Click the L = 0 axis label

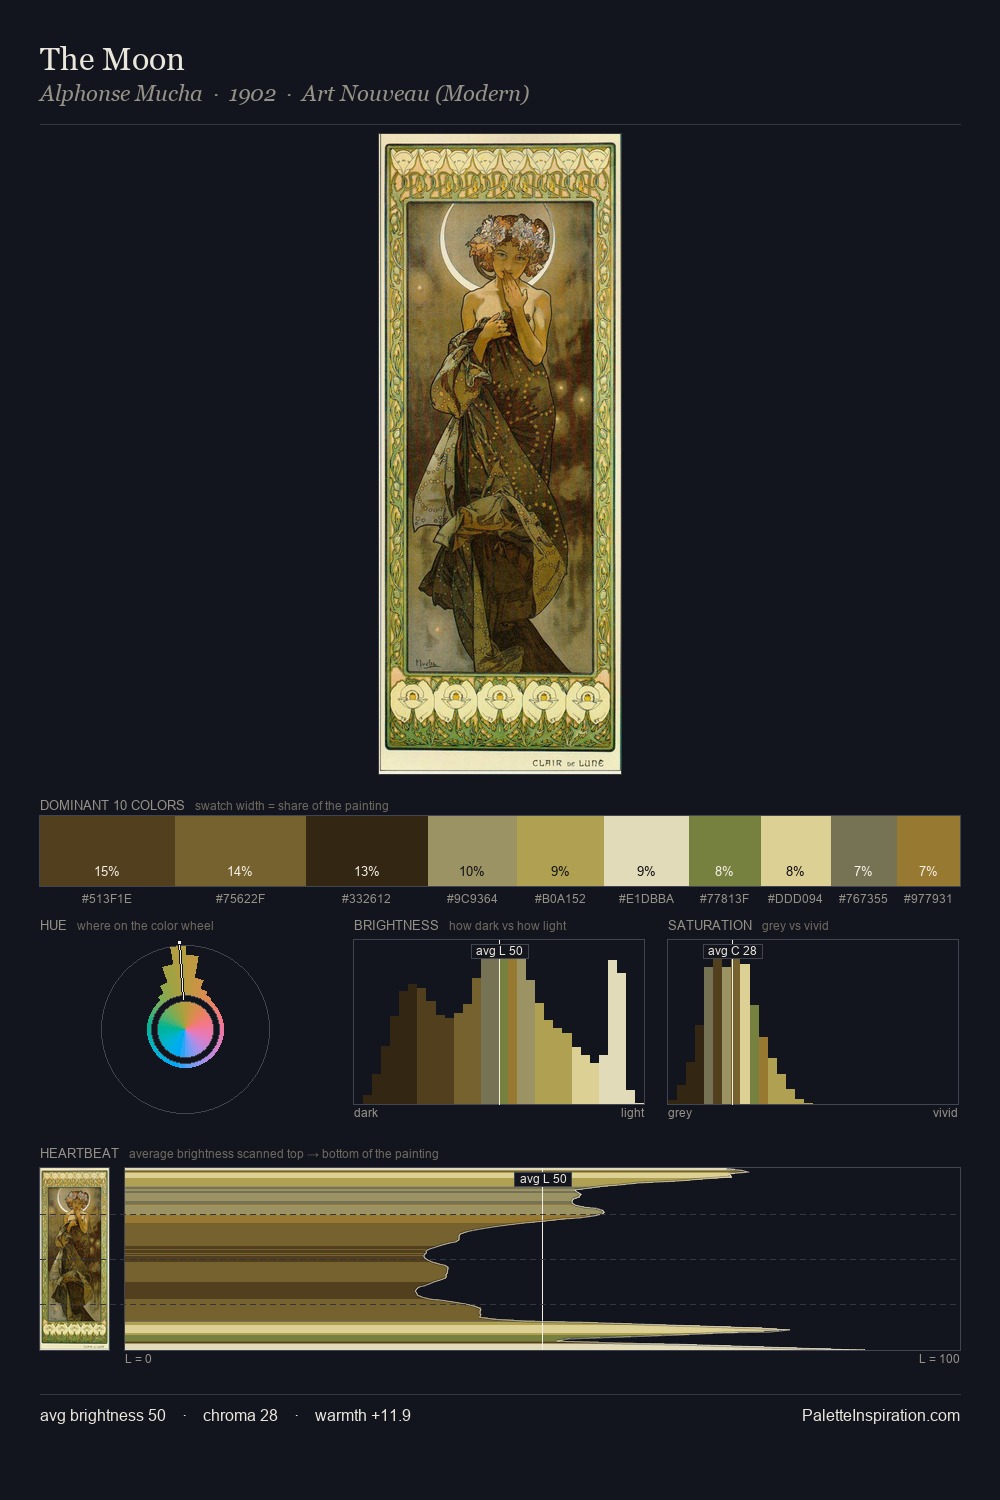coord(139,1359)
